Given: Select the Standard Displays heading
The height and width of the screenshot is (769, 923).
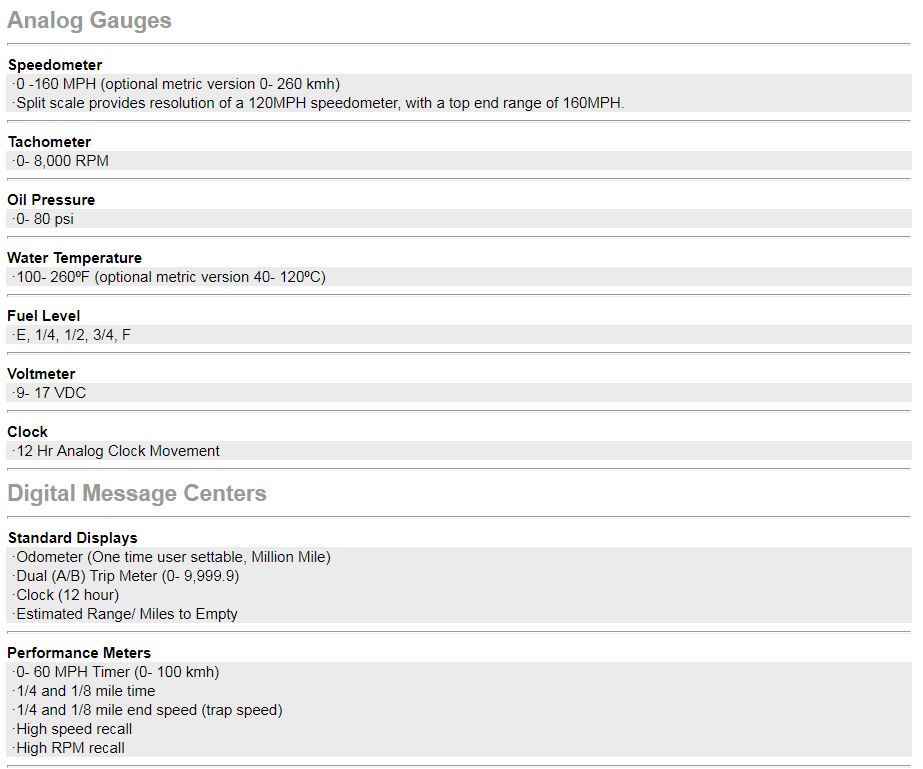Looking at the screenshot, I should click(72, 538).
